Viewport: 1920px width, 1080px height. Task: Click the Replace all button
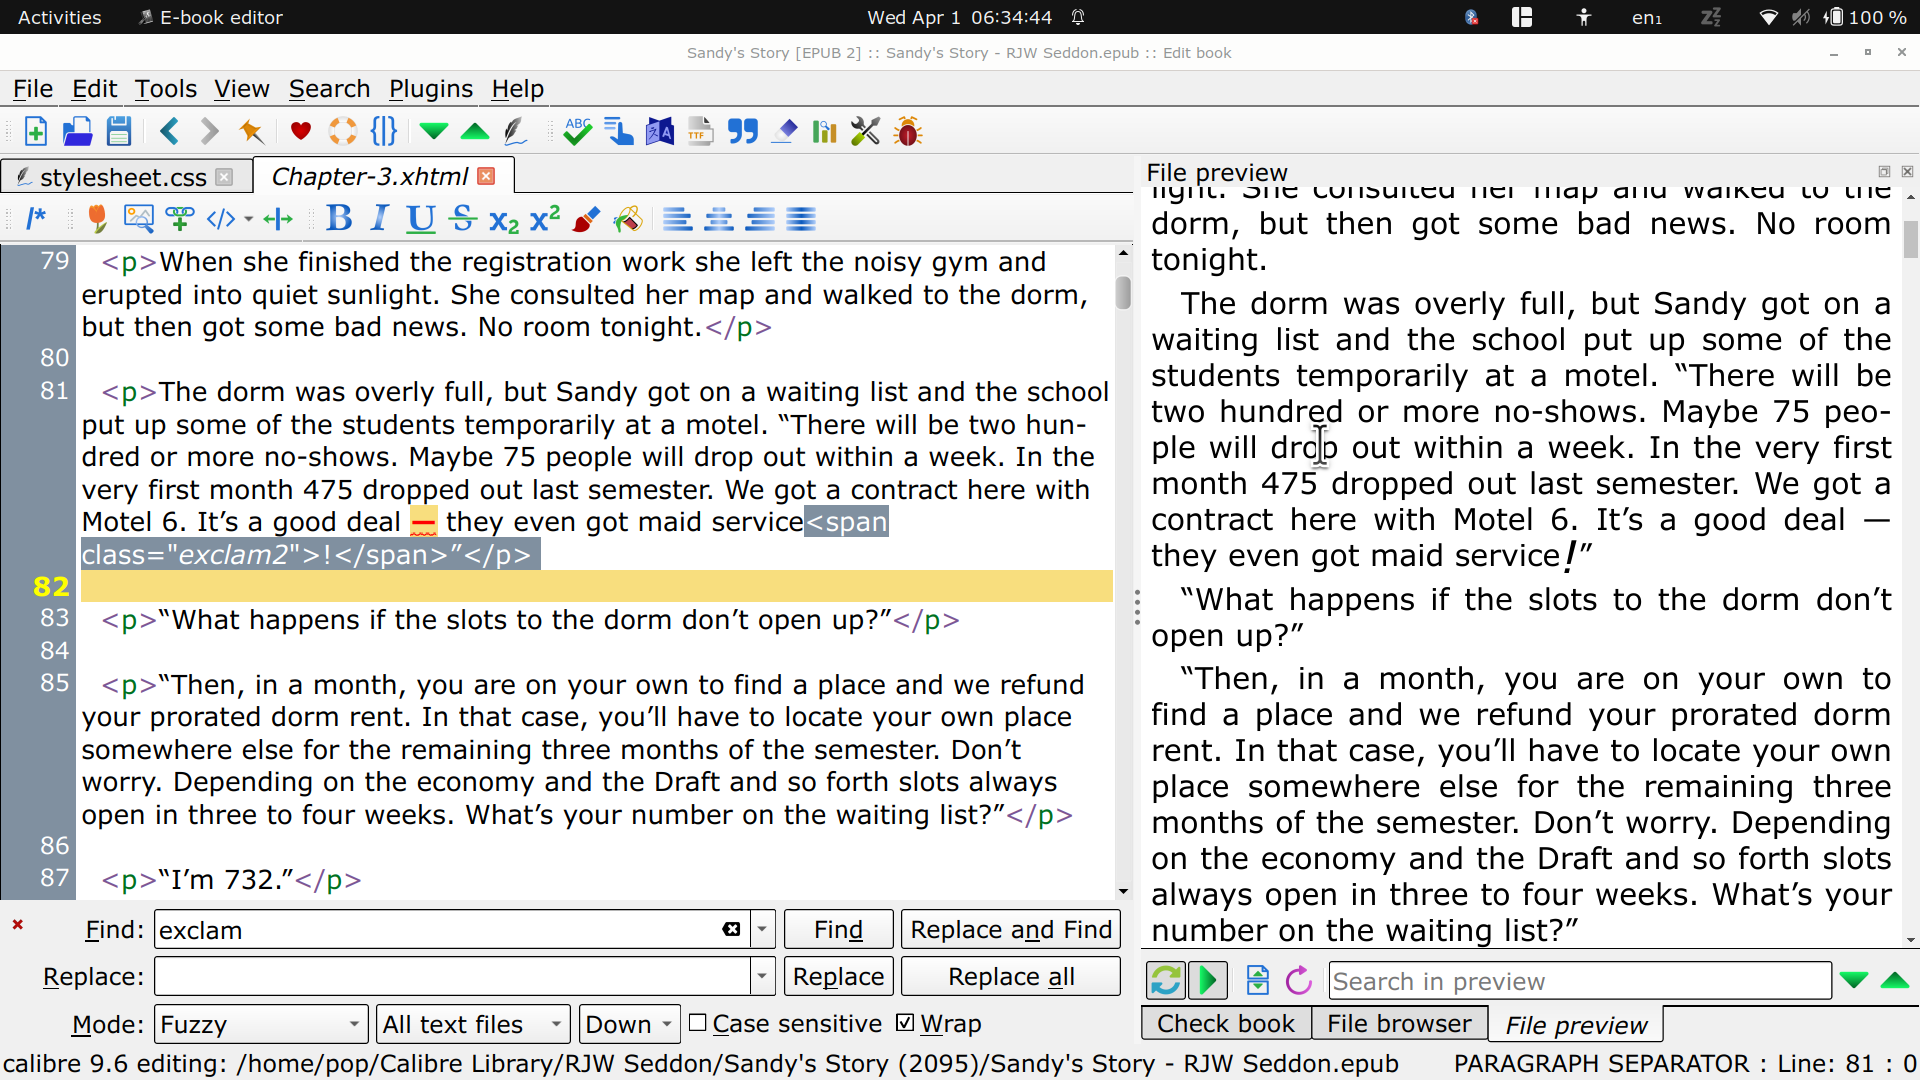(x=1010, y=977)
